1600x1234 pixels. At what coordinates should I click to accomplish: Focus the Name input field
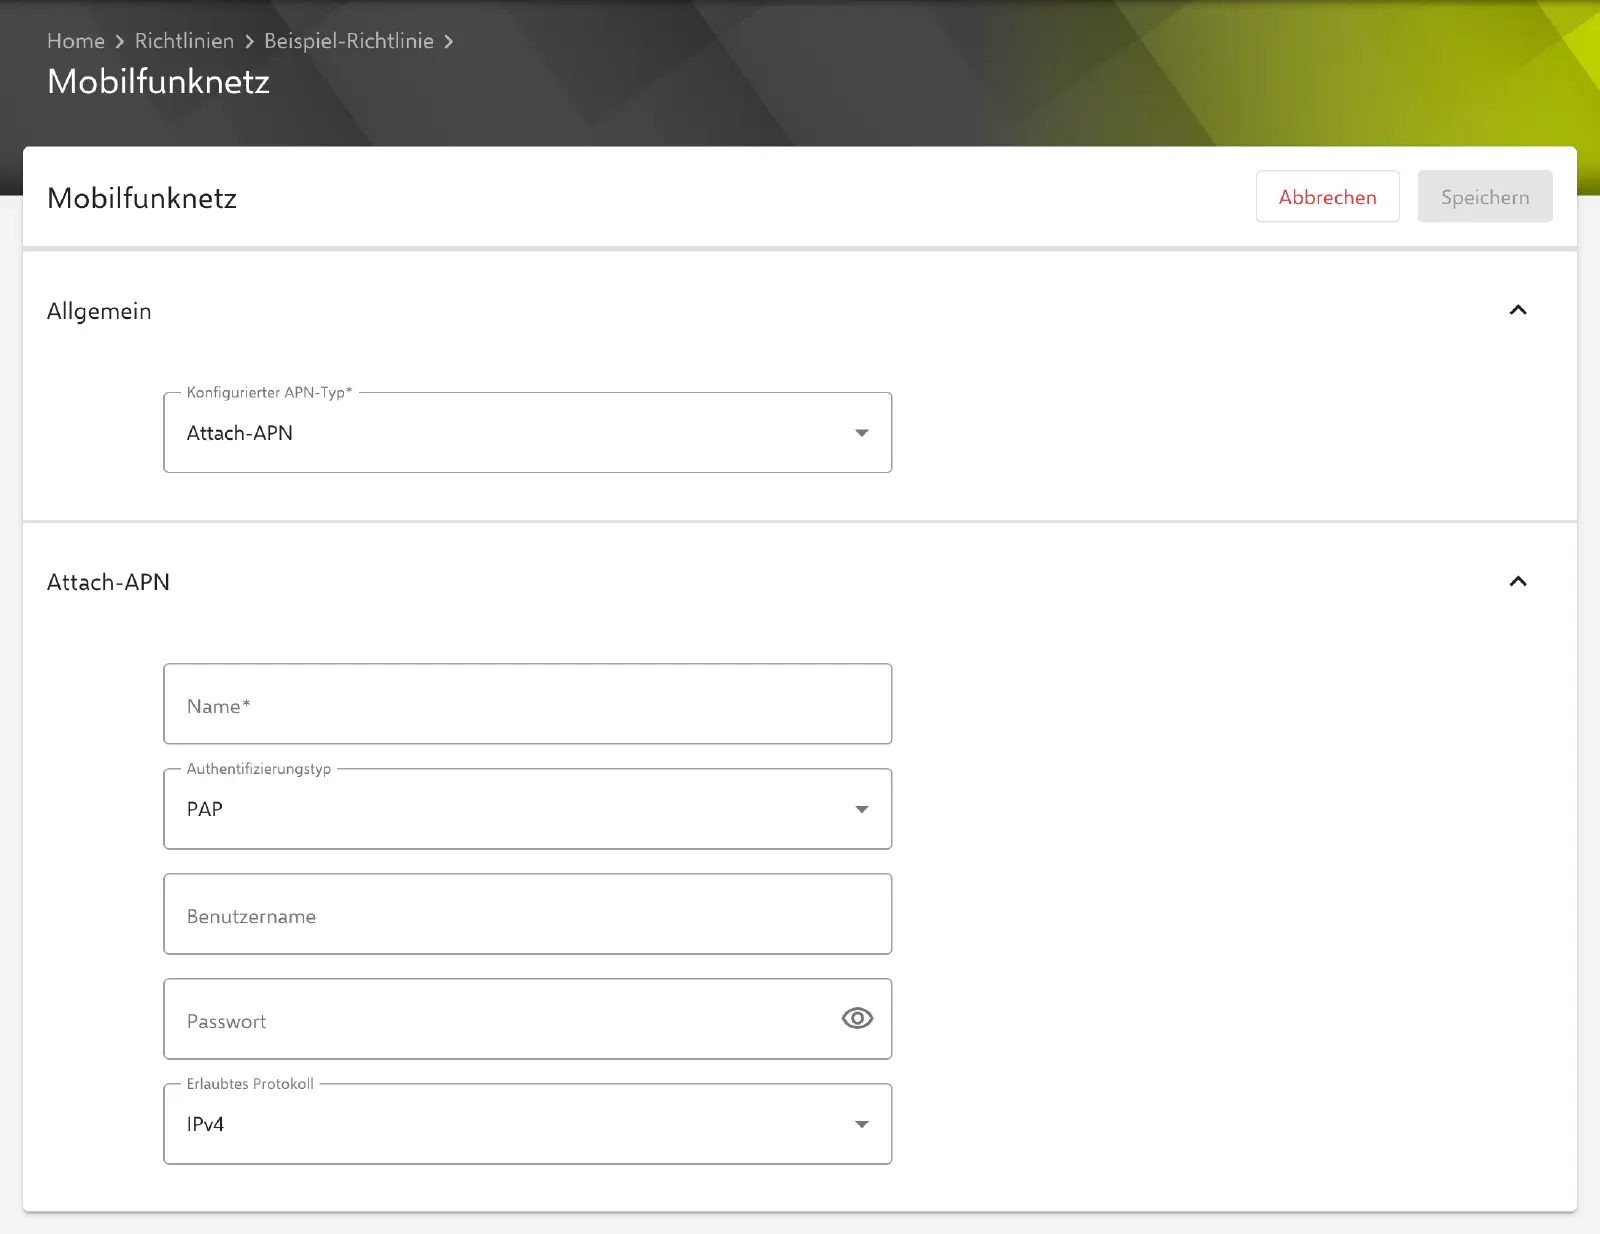coord(527,704)
